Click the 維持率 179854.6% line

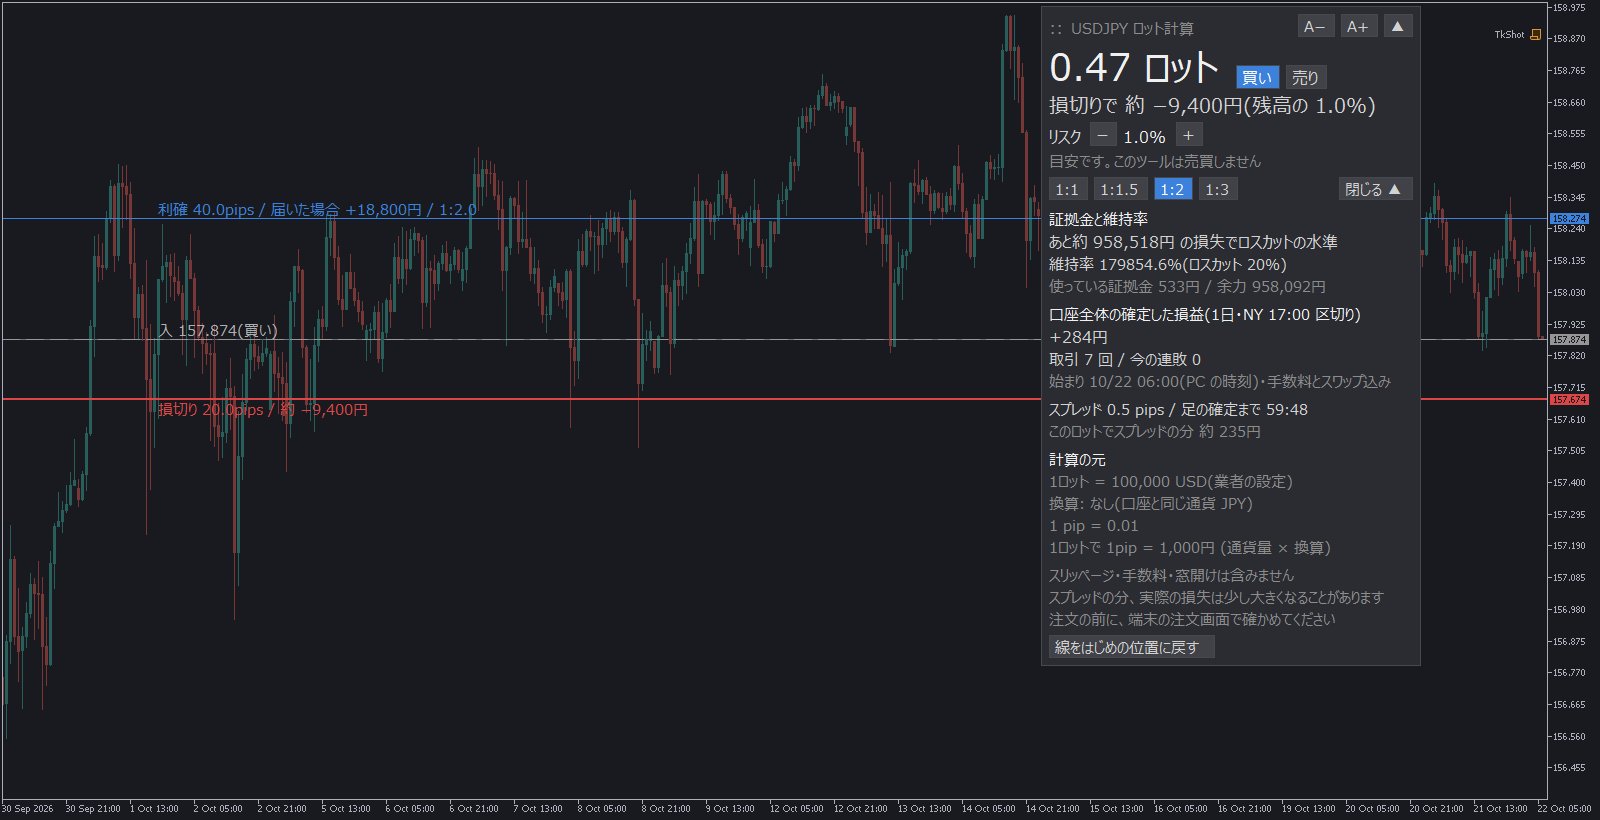(x=1168, y=265)
